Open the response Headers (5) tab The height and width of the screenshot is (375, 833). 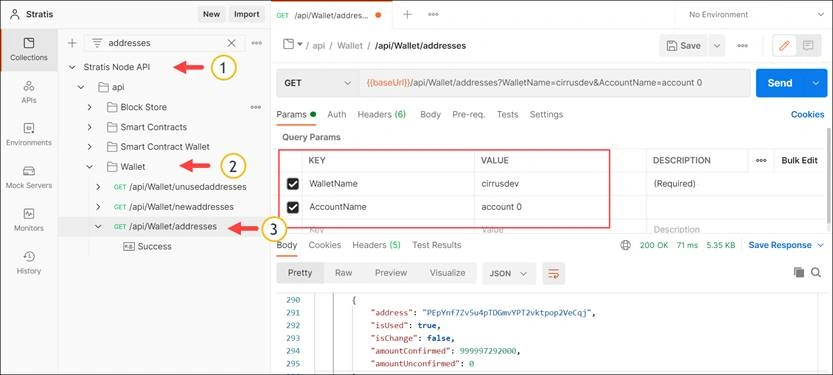pyautogui.click(x=377, y=245)
